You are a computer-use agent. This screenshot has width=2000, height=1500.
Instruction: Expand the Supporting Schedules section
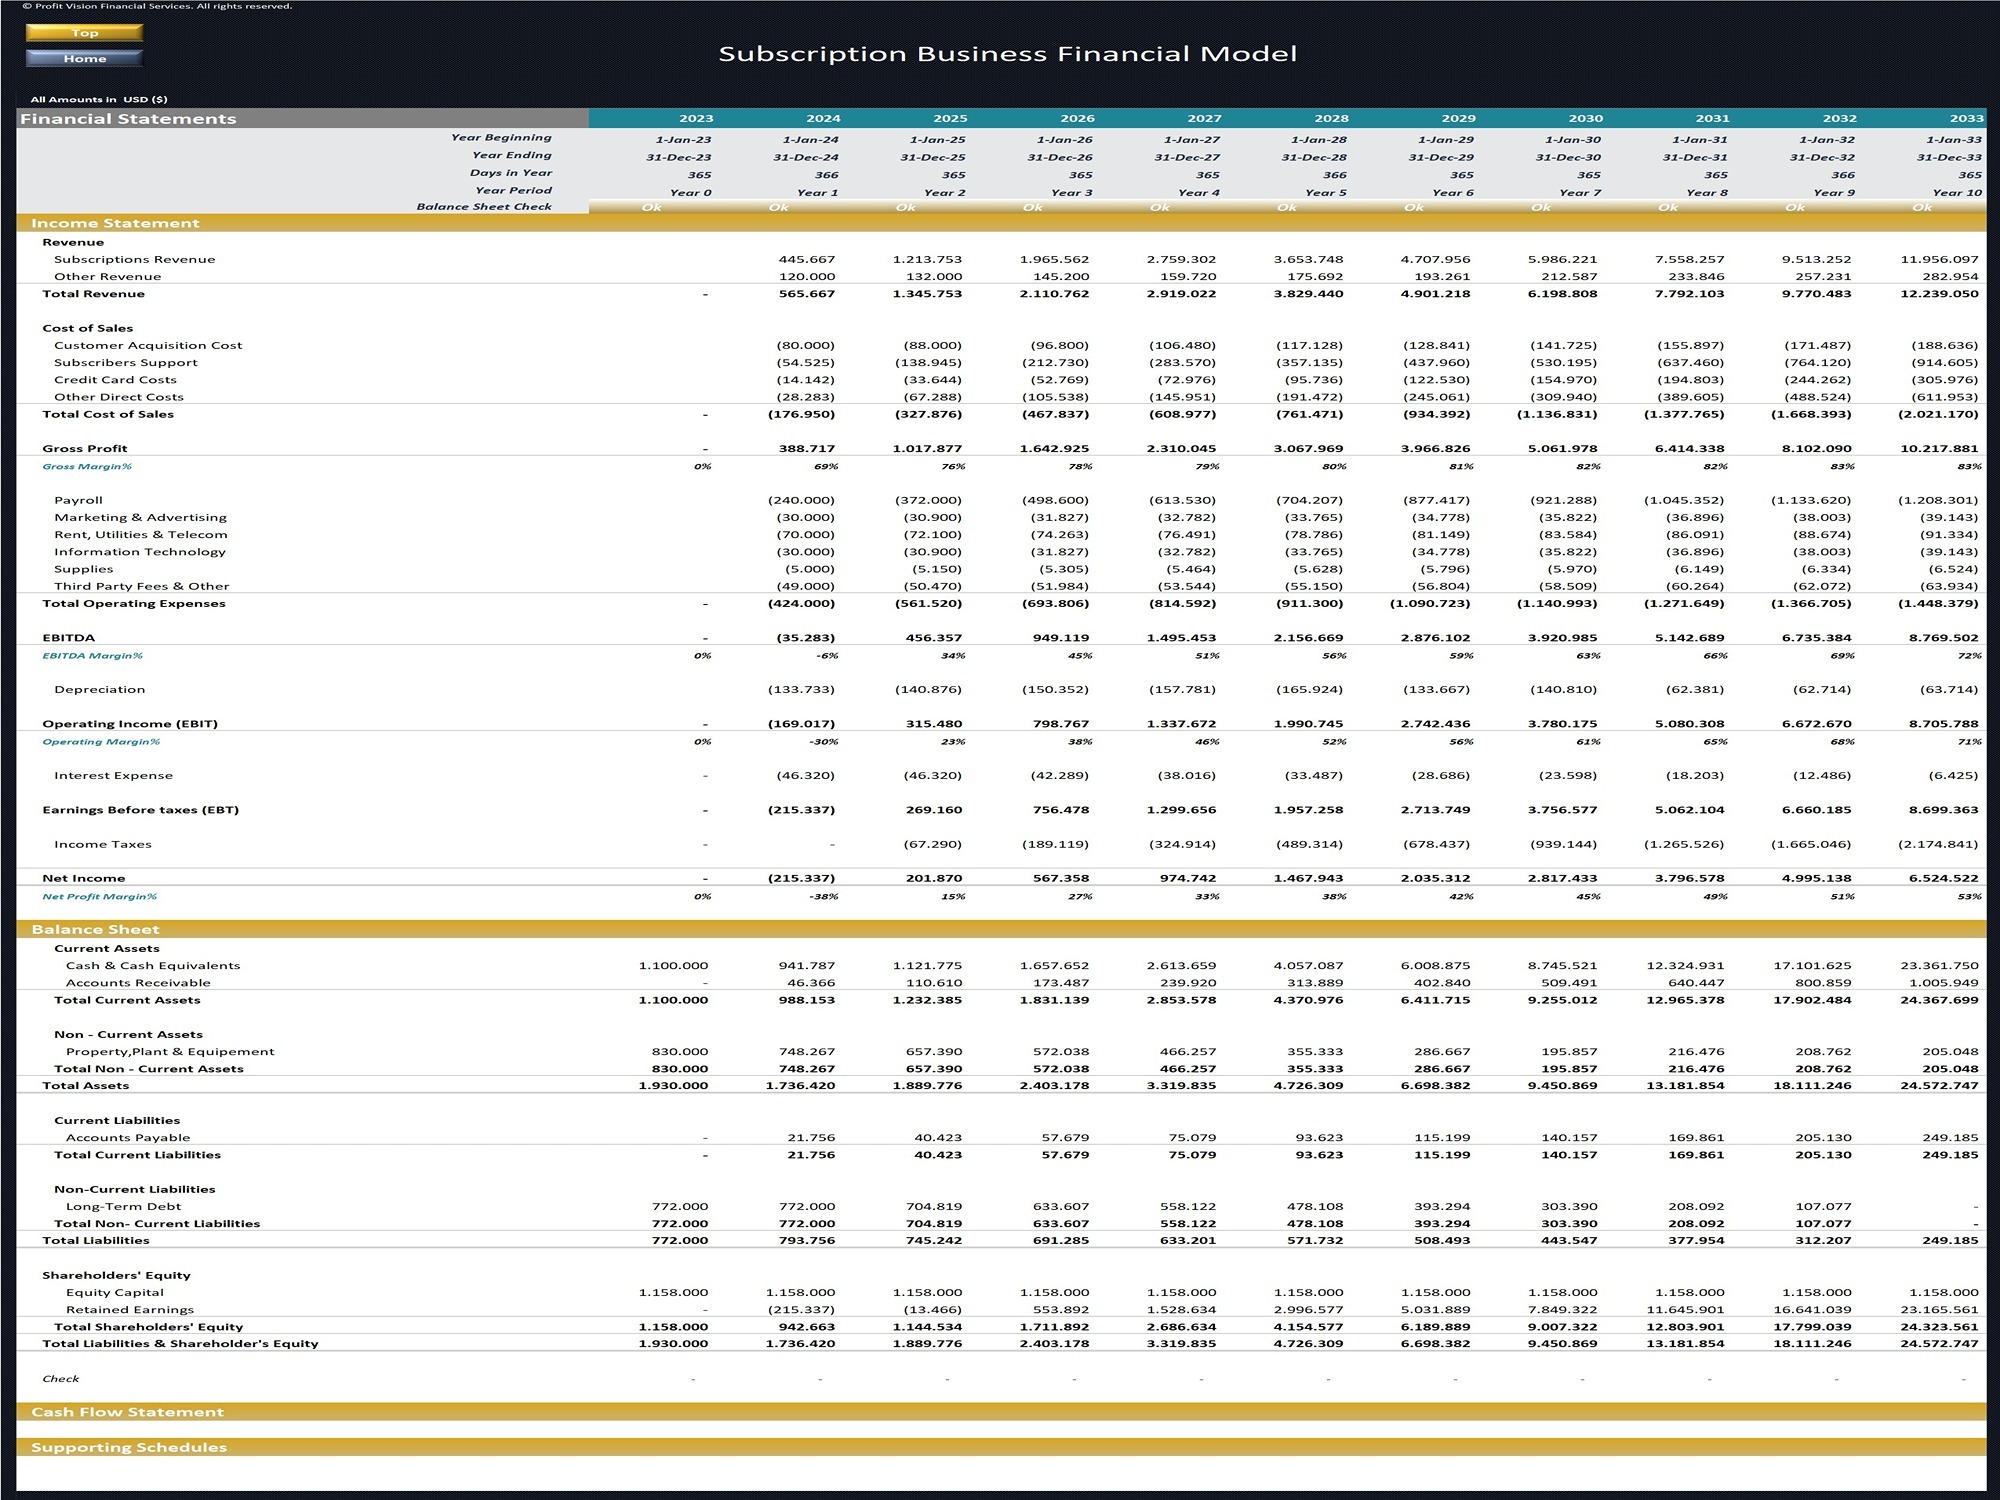click(1001, 1447)
